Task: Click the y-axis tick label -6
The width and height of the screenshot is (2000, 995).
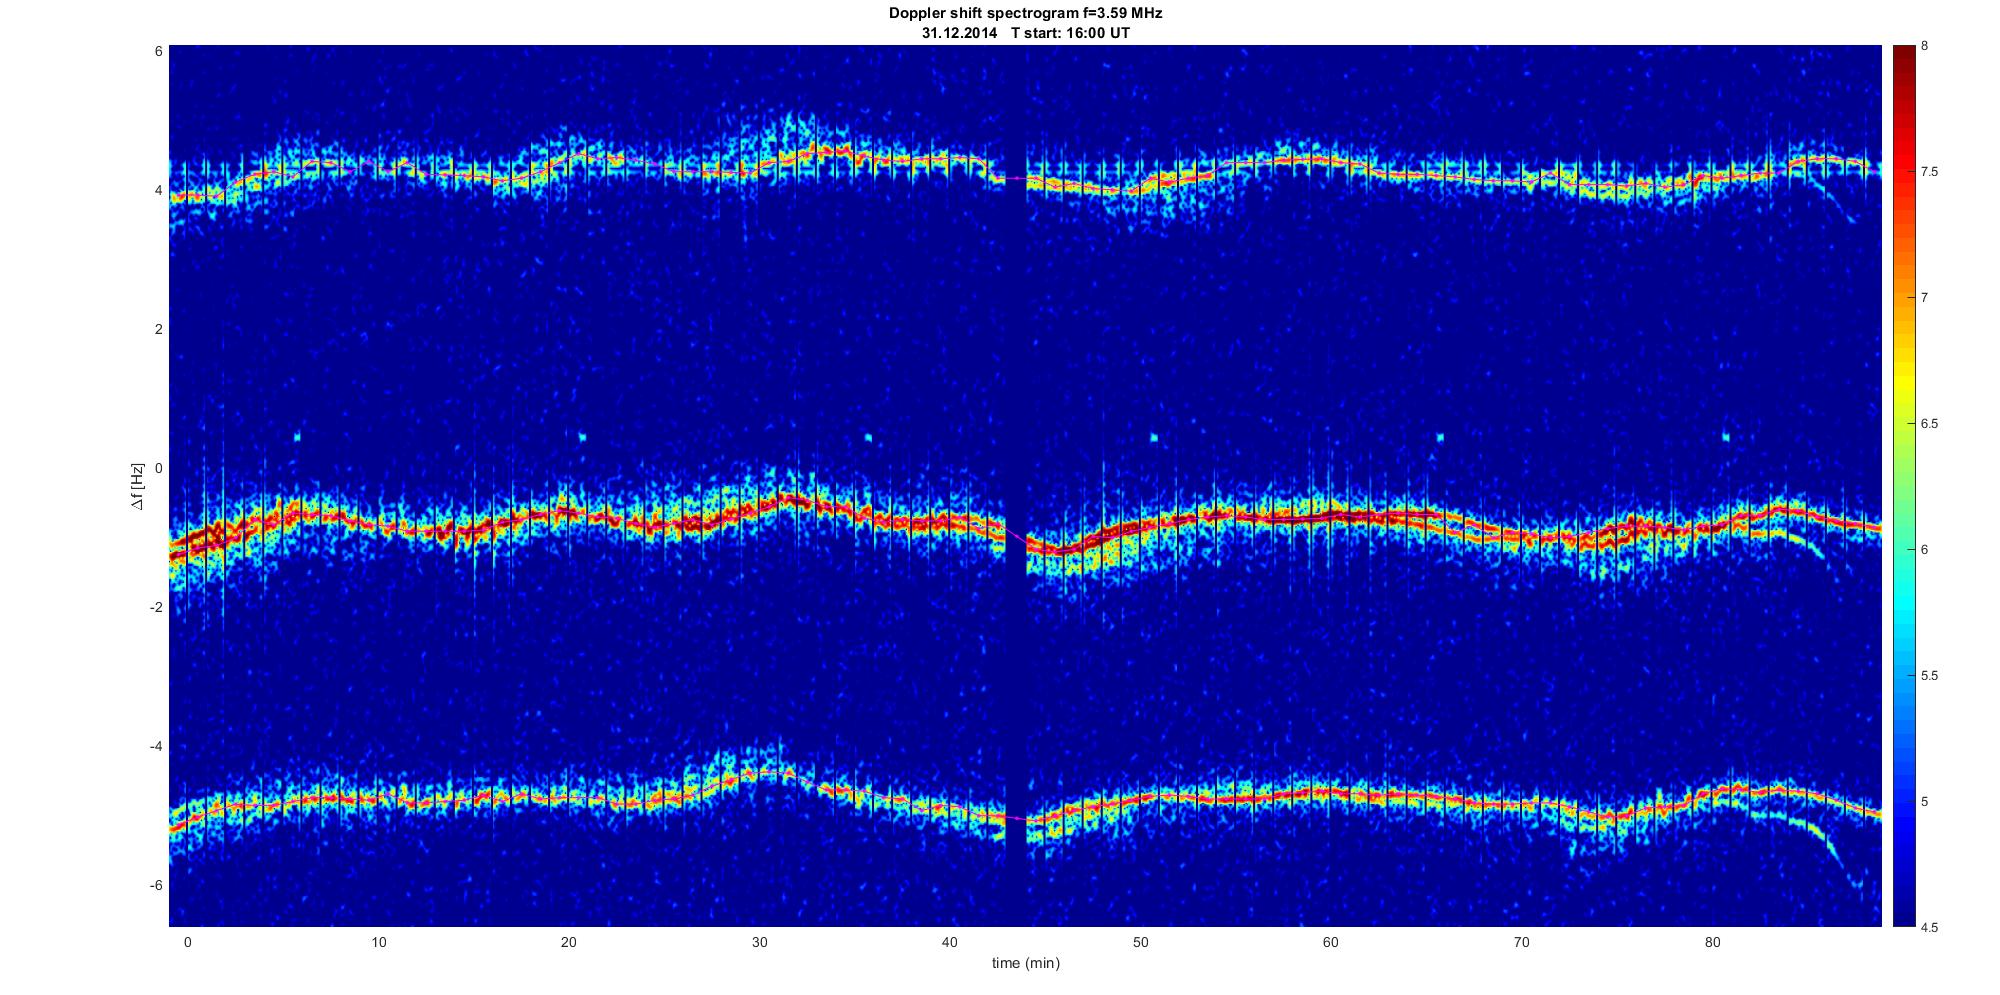Action: 156,885
